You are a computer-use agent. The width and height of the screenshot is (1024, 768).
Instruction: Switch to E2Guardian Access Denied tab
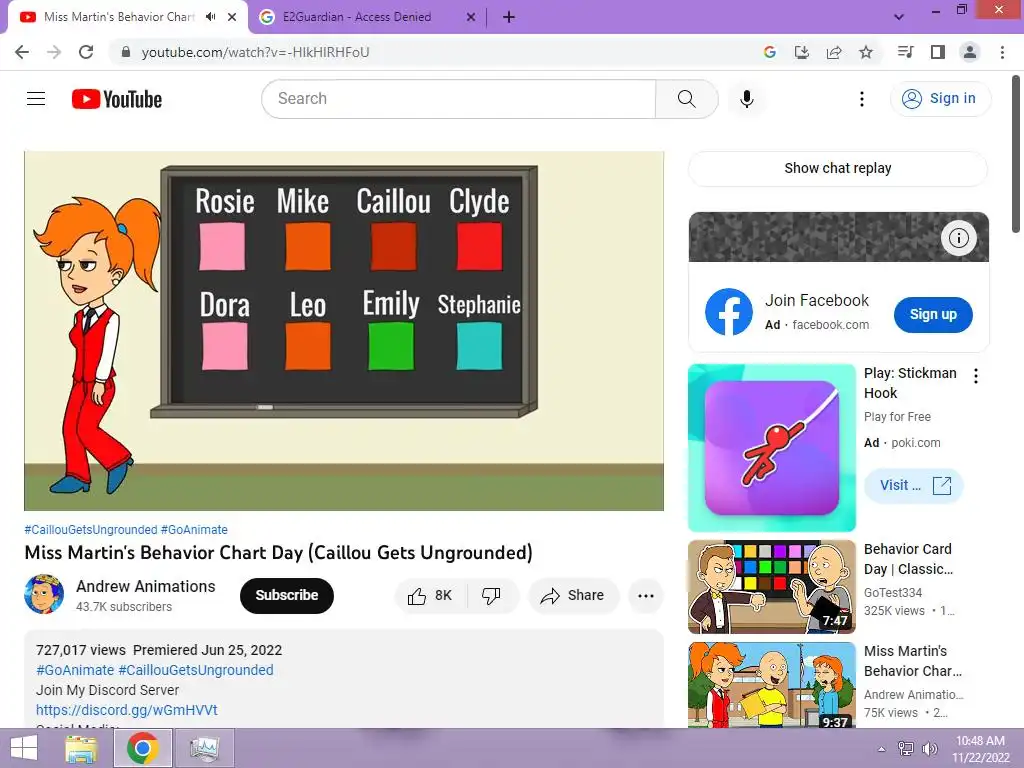[x=357, y=17]
